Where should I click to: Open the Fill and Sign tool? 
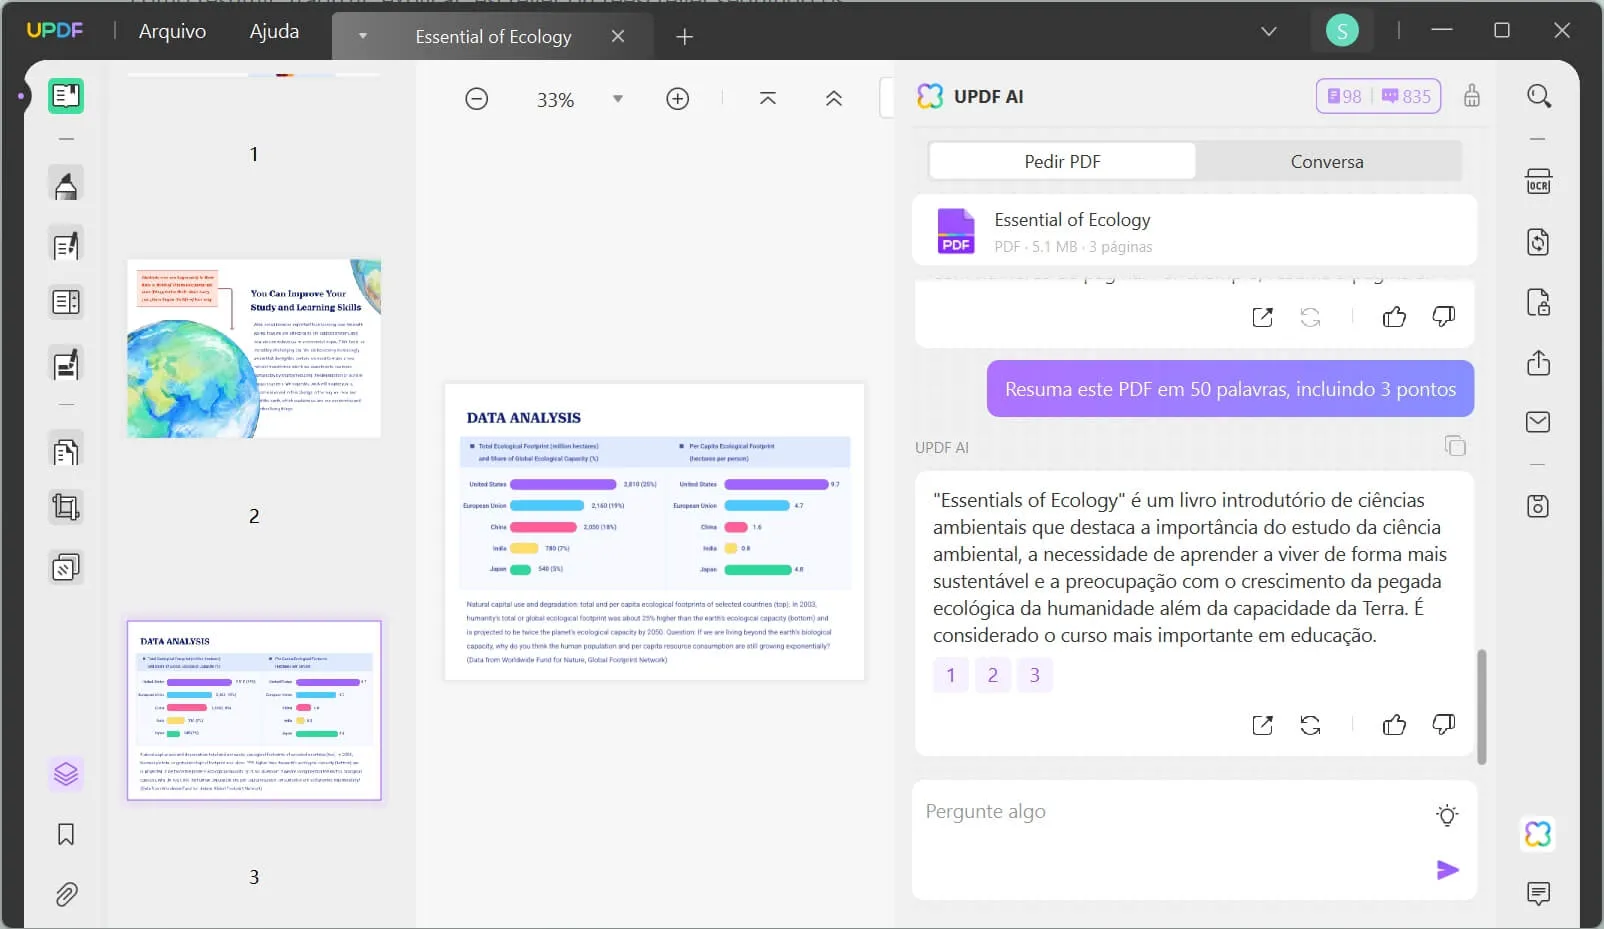(66, 365)
